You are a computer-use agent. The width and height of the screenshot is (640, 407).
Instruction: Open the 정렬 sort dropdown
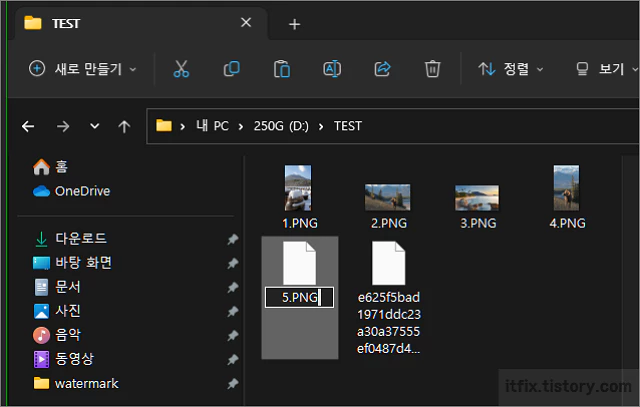pyautogui.click(x=511, y=69)
